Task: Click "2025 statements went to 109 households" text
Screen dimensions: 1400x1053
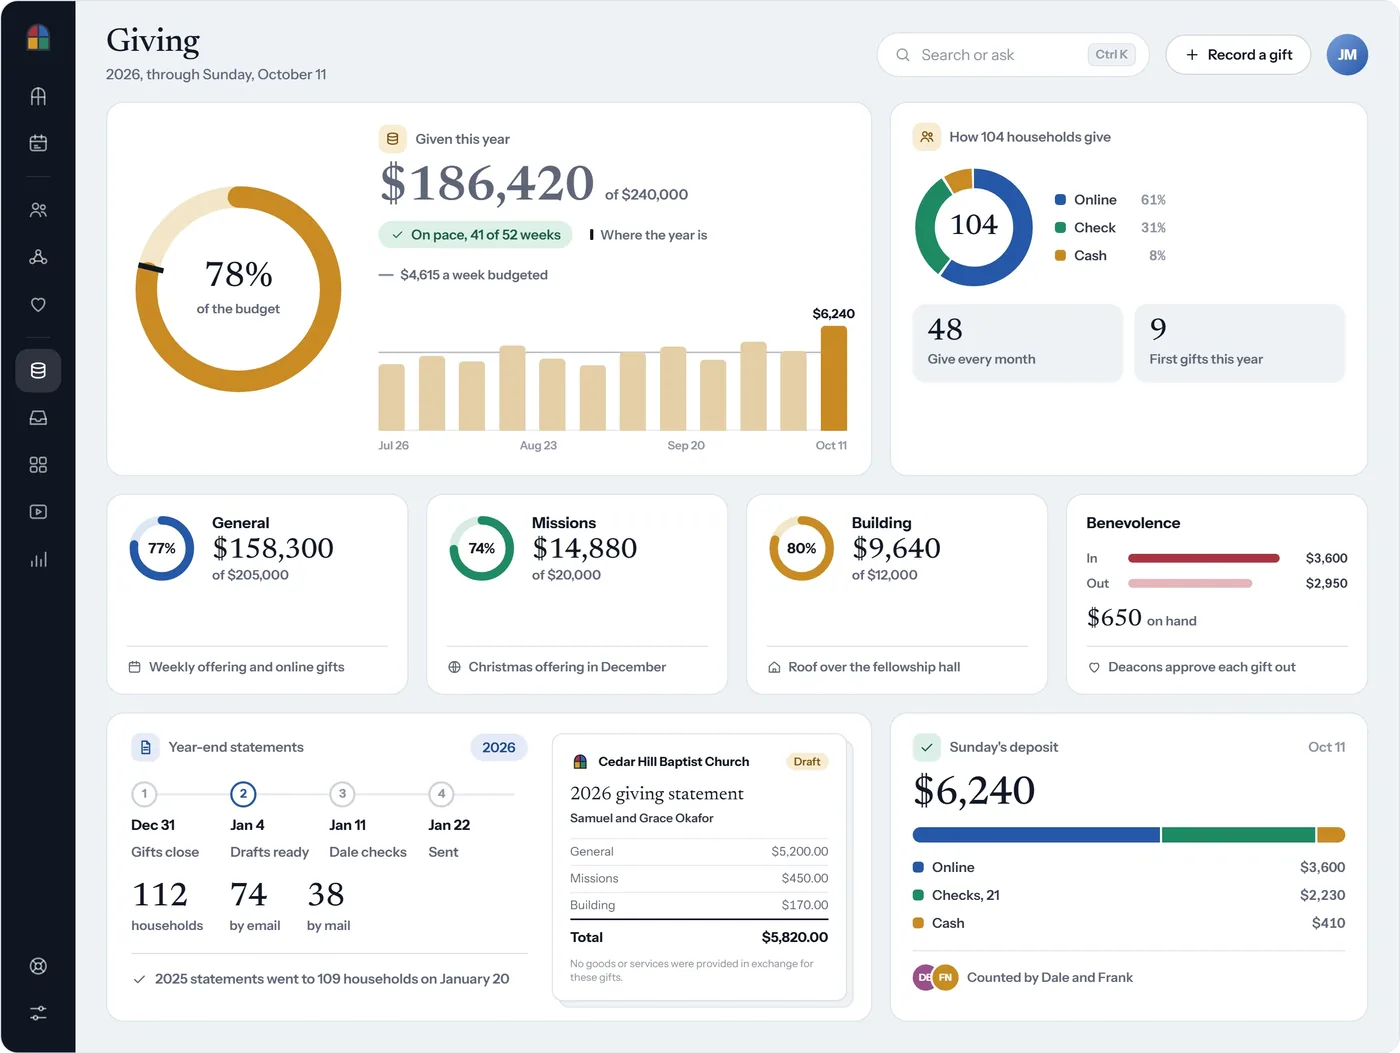Action: (332, 979)
